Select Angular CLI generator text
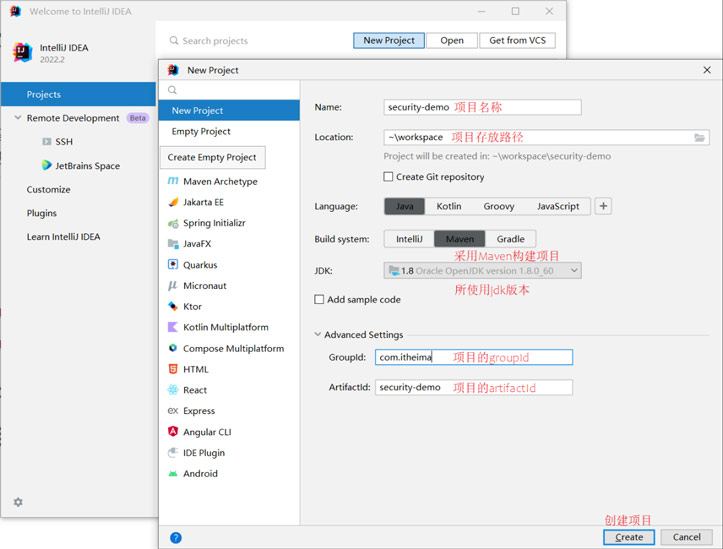Screen dimensions: 723x549 207,432
